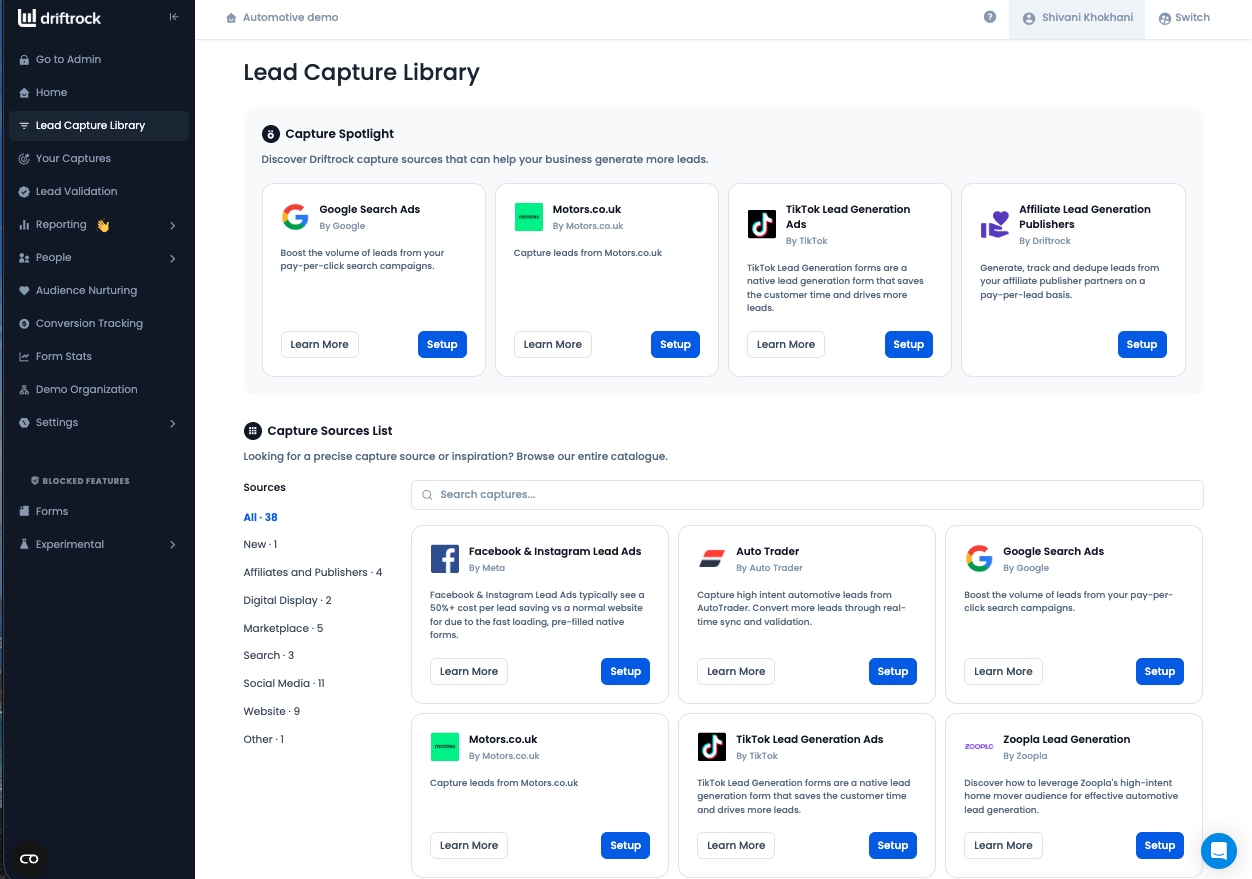The height and width of the screenshot is (879, 1252).
Task: Click the Experimental flask icon
Action: pos(24,545)
